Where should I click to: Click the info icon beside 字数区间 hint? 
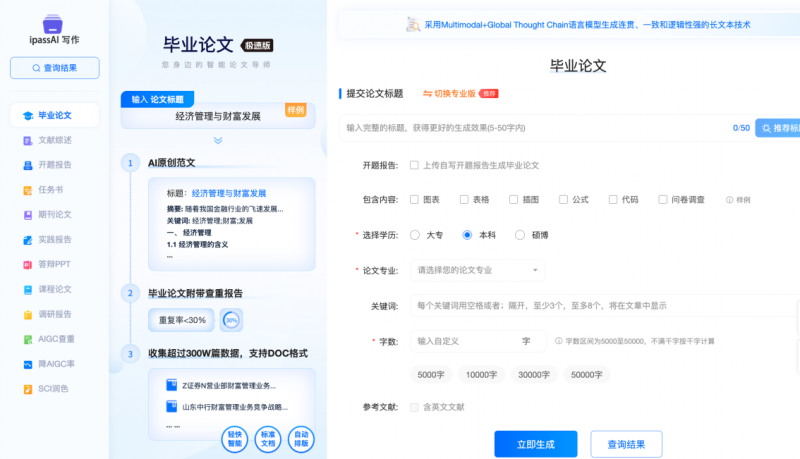coord(559,341)
